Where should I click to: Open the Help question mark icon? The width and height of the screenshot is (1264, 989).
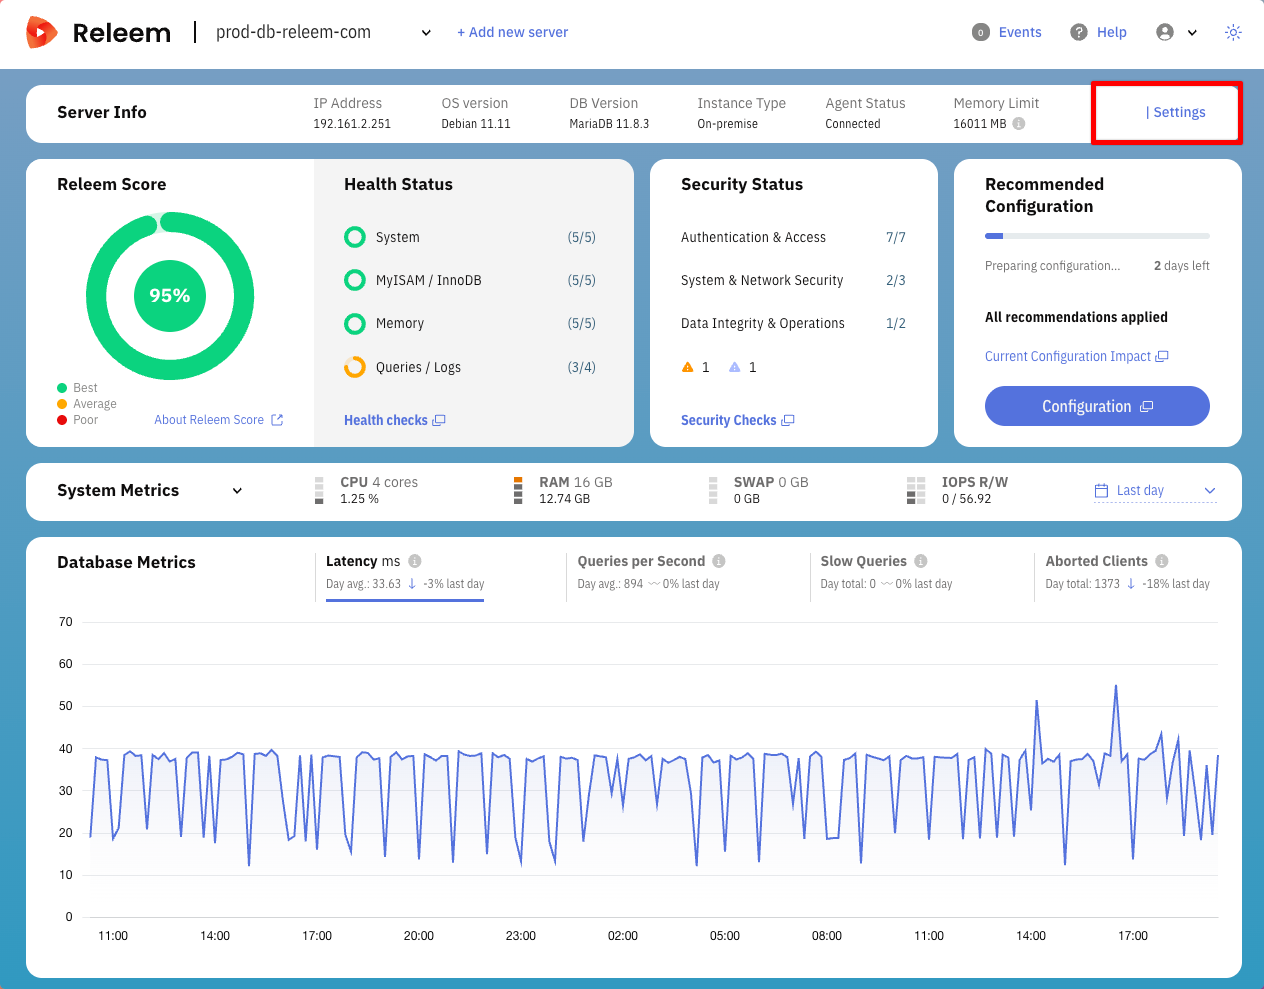tap(1079, 33)
